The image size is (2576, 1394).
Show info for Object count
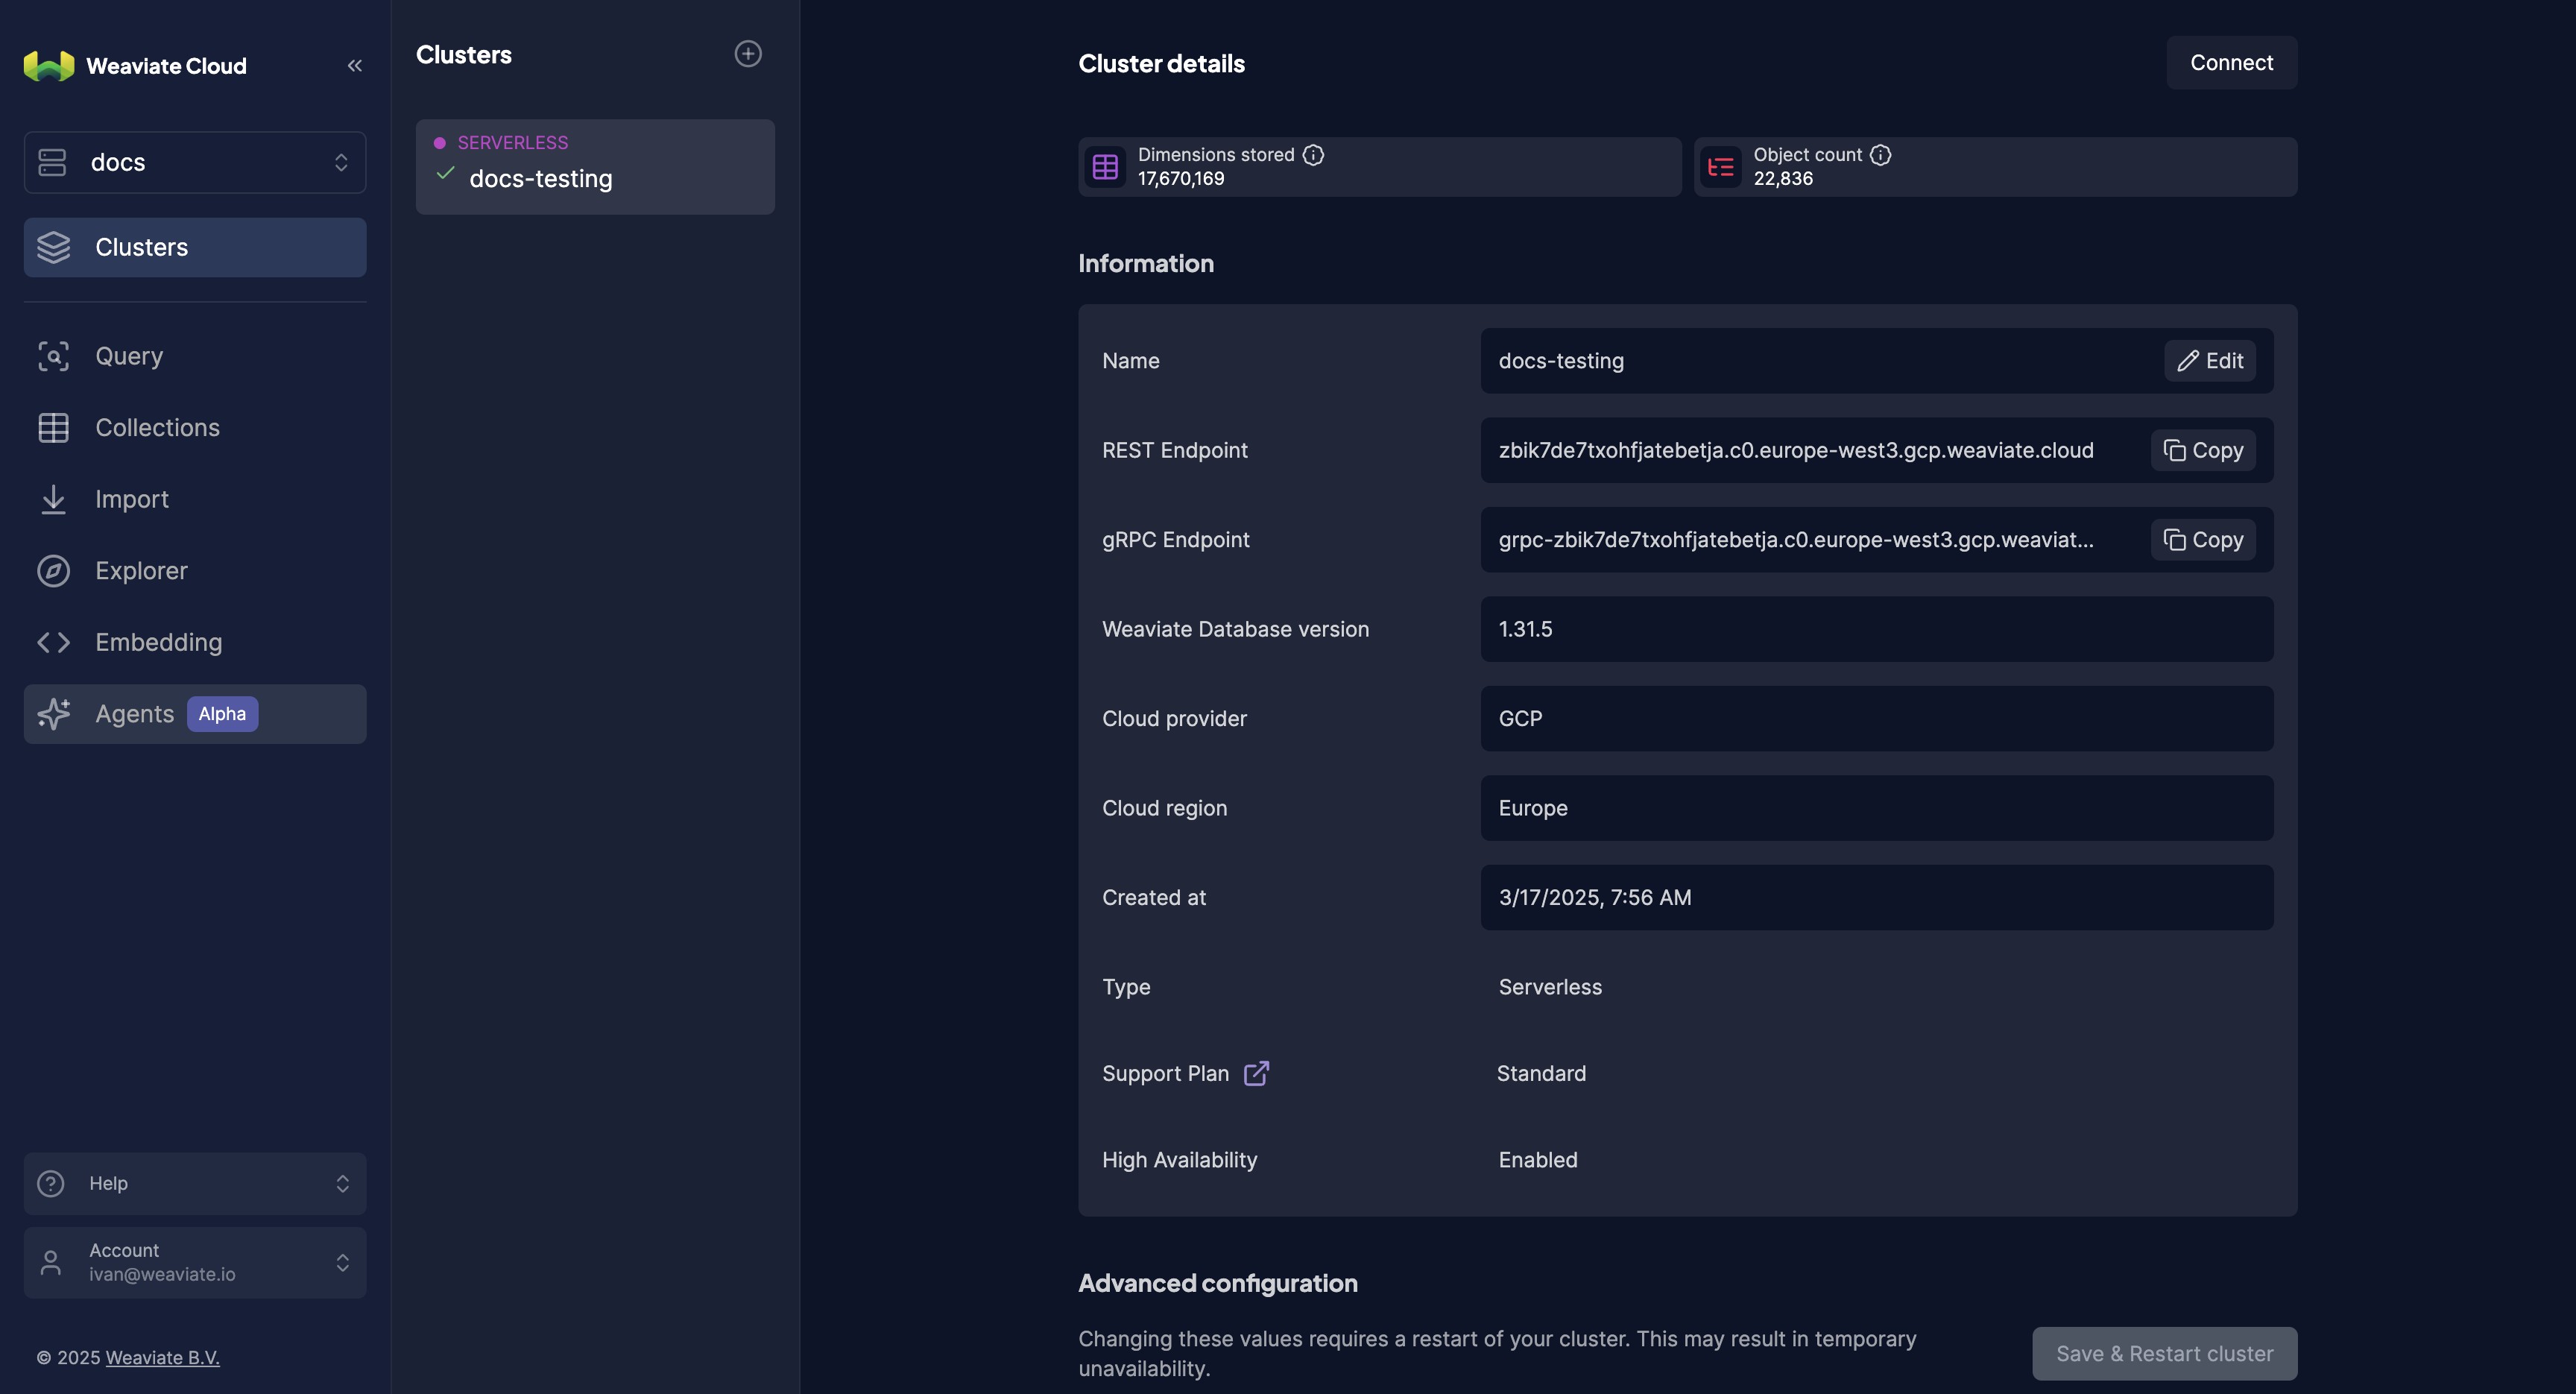1880,155
